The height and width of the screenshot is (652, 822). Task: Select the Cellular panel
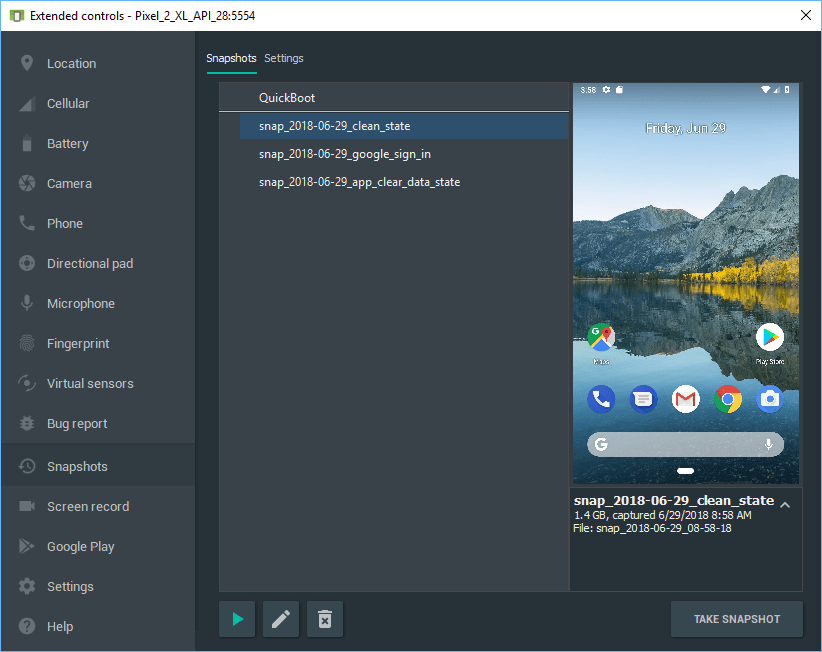(x=75, y=103)
